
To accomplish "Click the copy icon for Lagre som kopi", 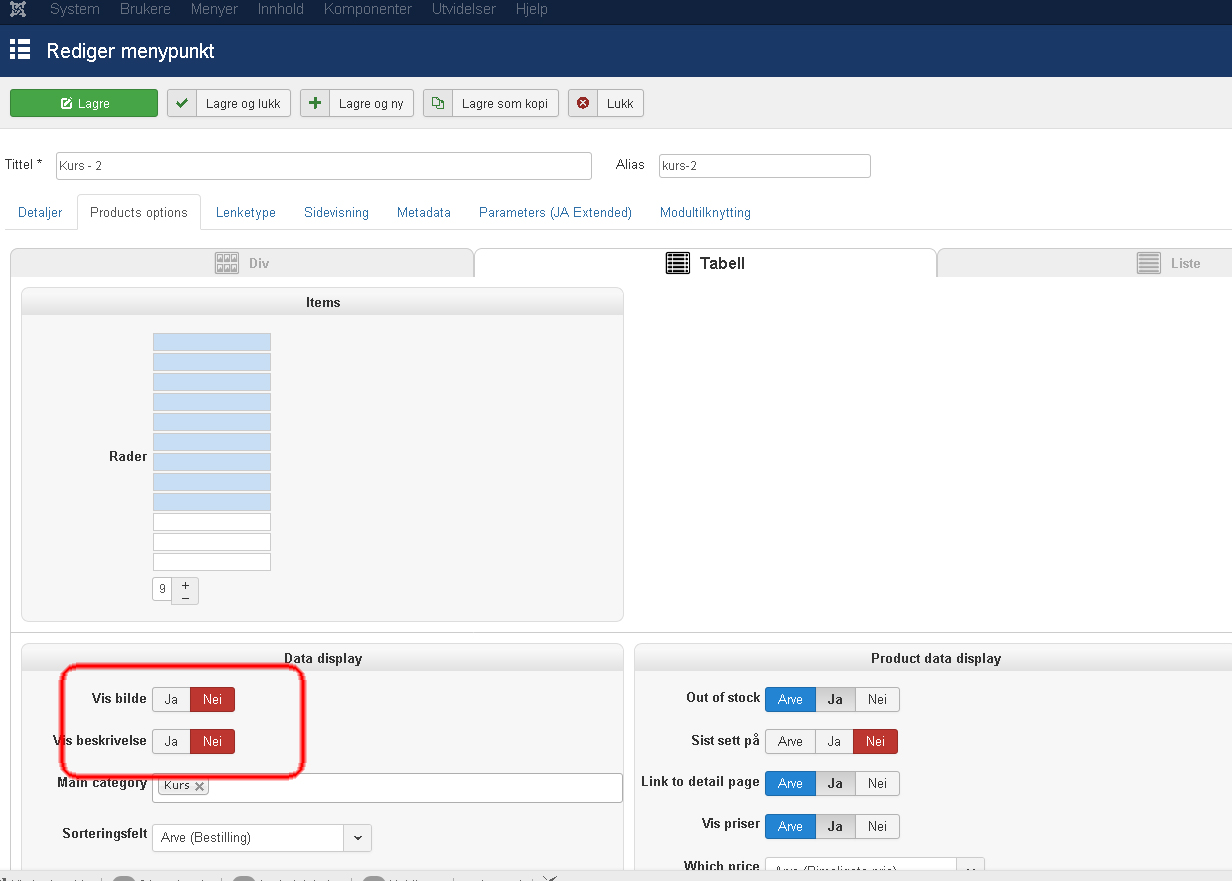I will tap(438, 103).
